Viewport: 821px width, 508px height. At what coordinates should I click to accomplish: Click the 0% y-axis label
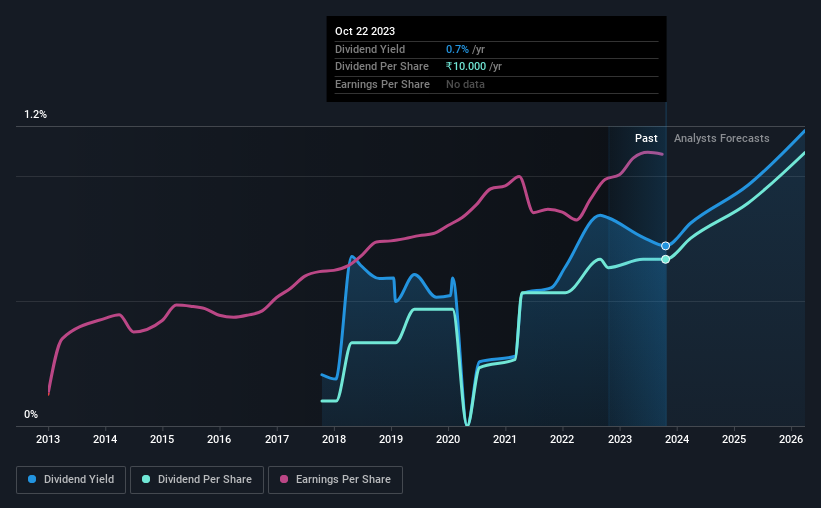tap(31, 414)
